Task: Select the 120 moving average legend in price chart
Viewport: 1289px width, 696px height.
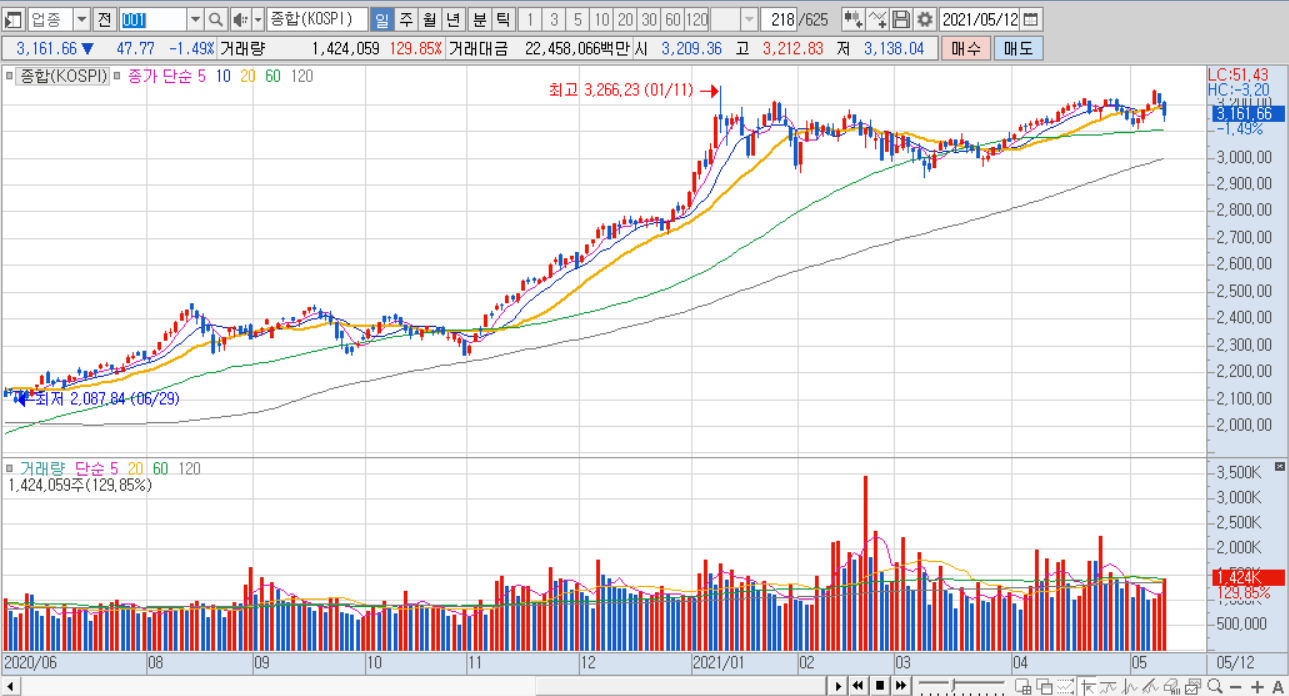Action: tap(301, 76)
